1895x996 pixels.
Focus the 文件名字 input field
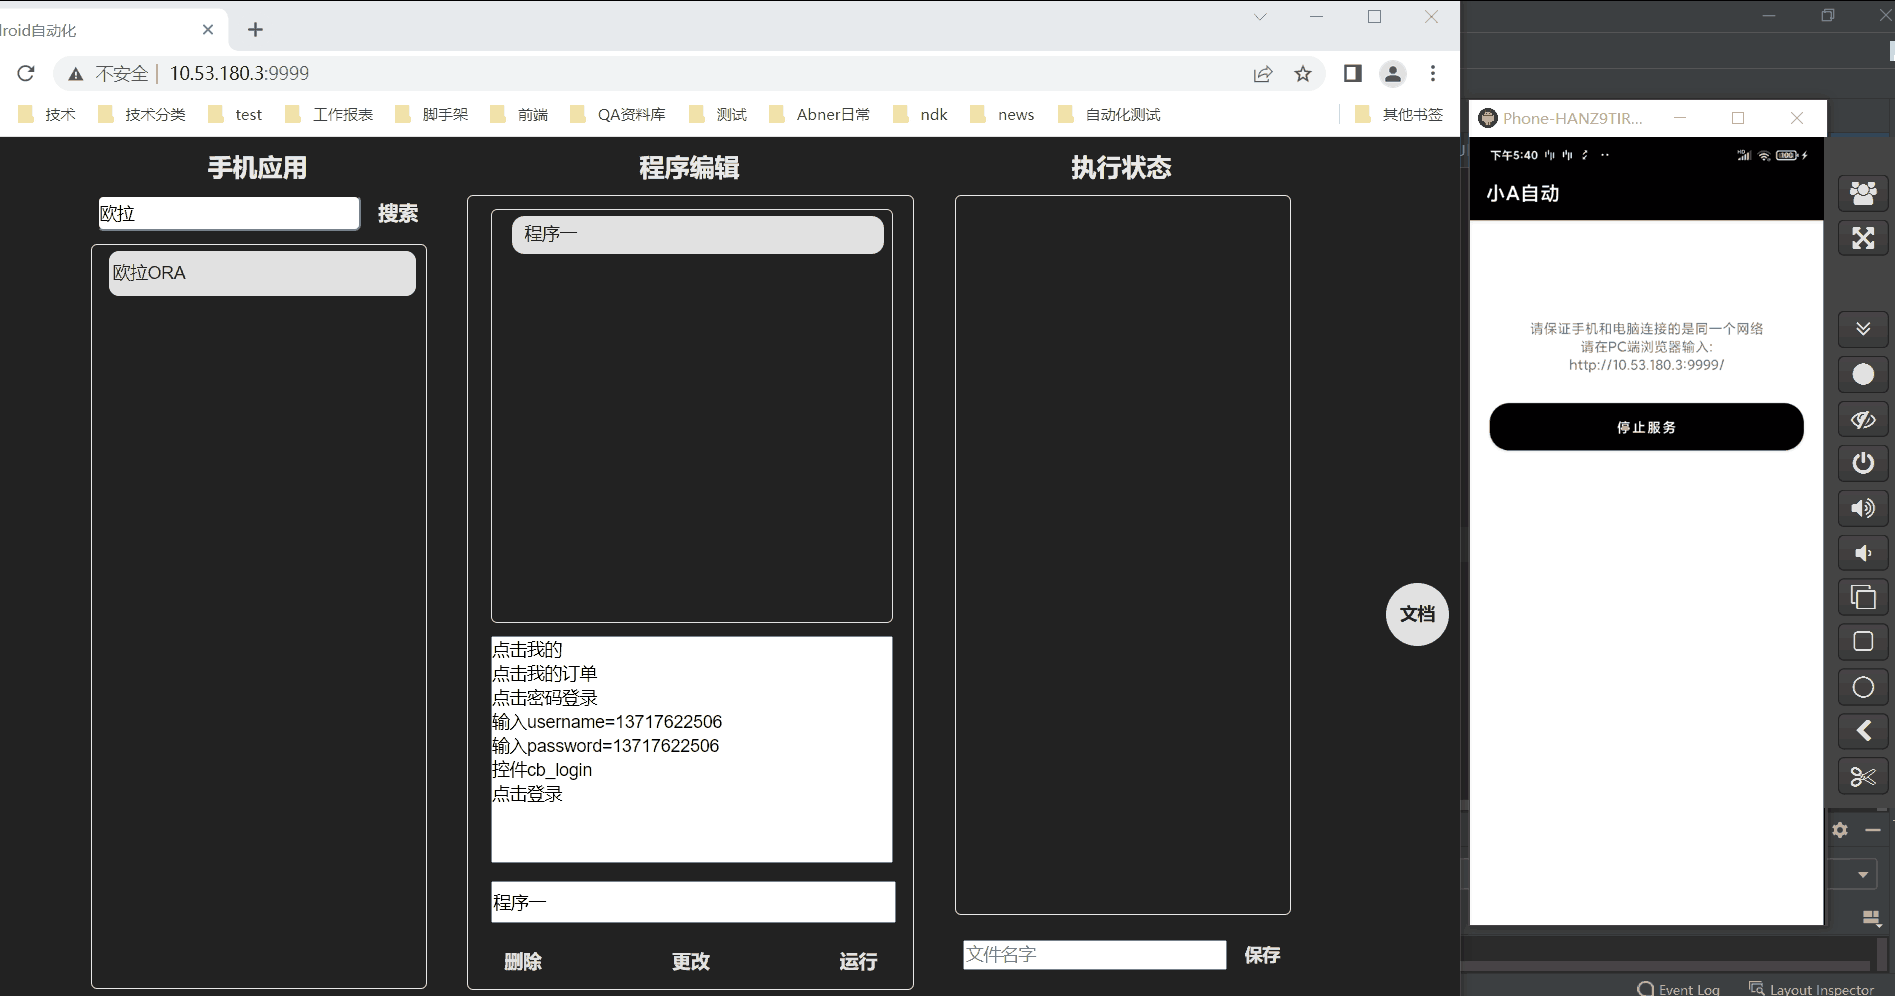1095,955
